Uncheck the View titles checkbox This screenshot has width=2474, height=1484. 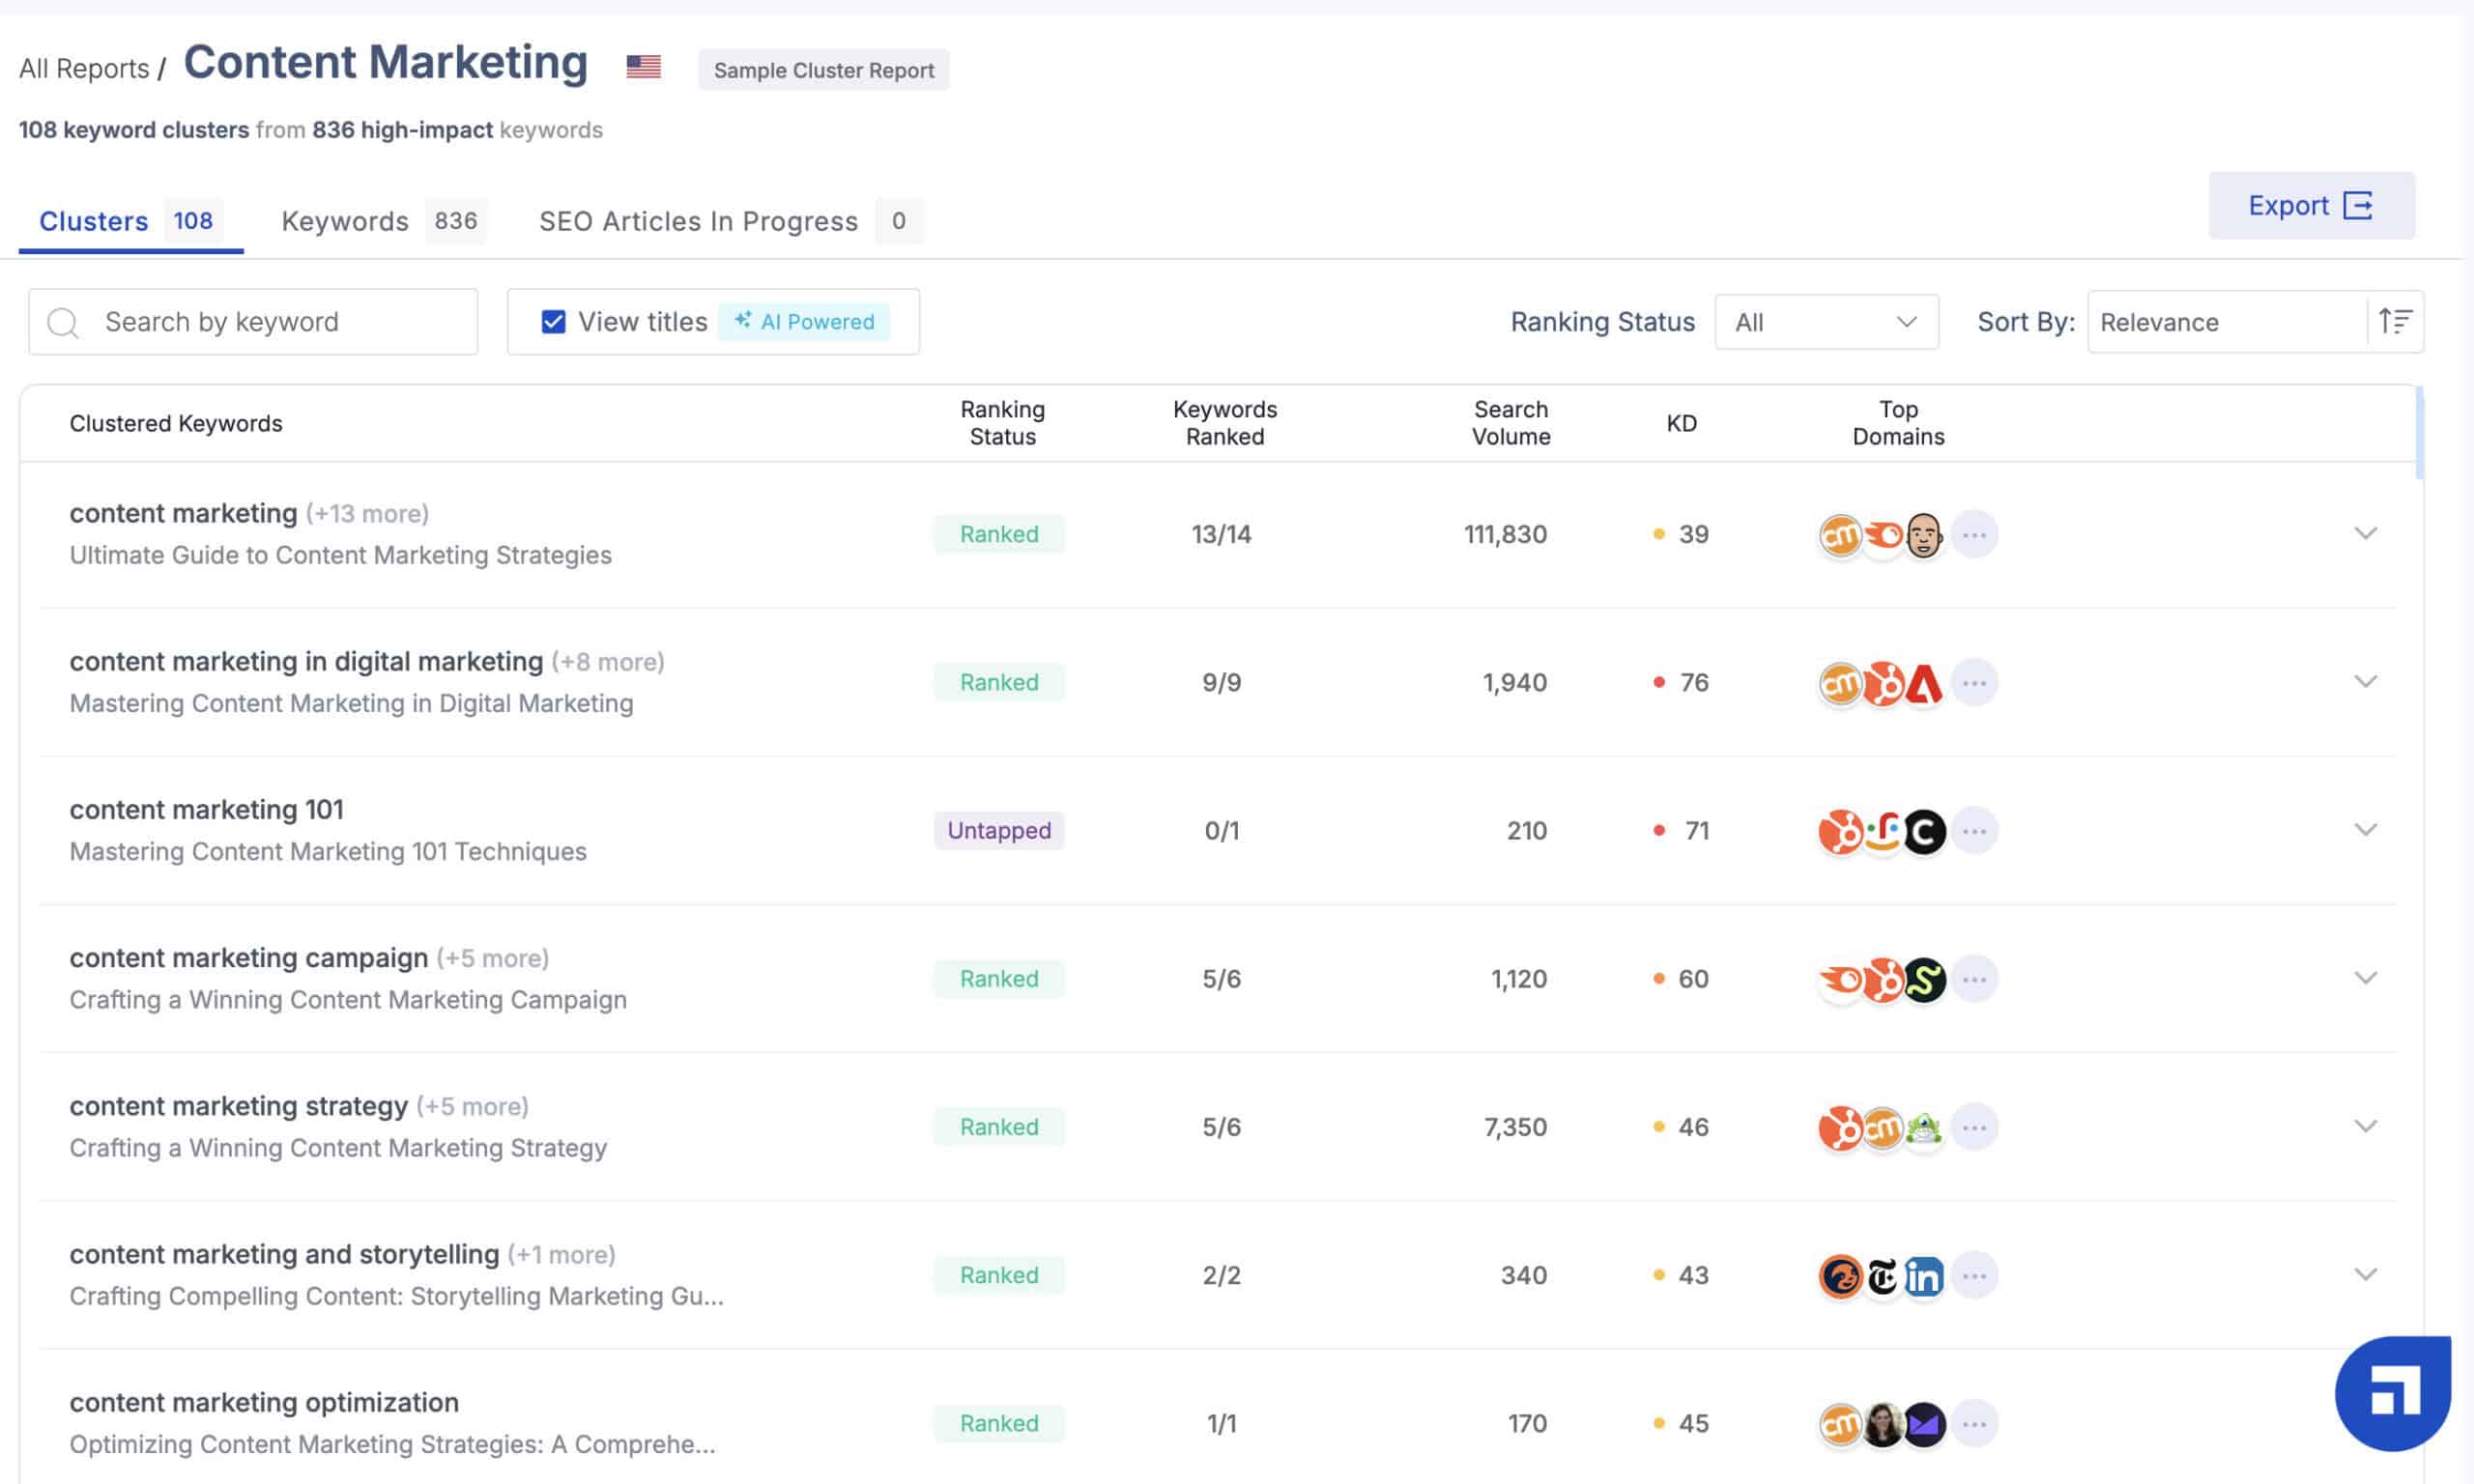(x=553, y=321)
